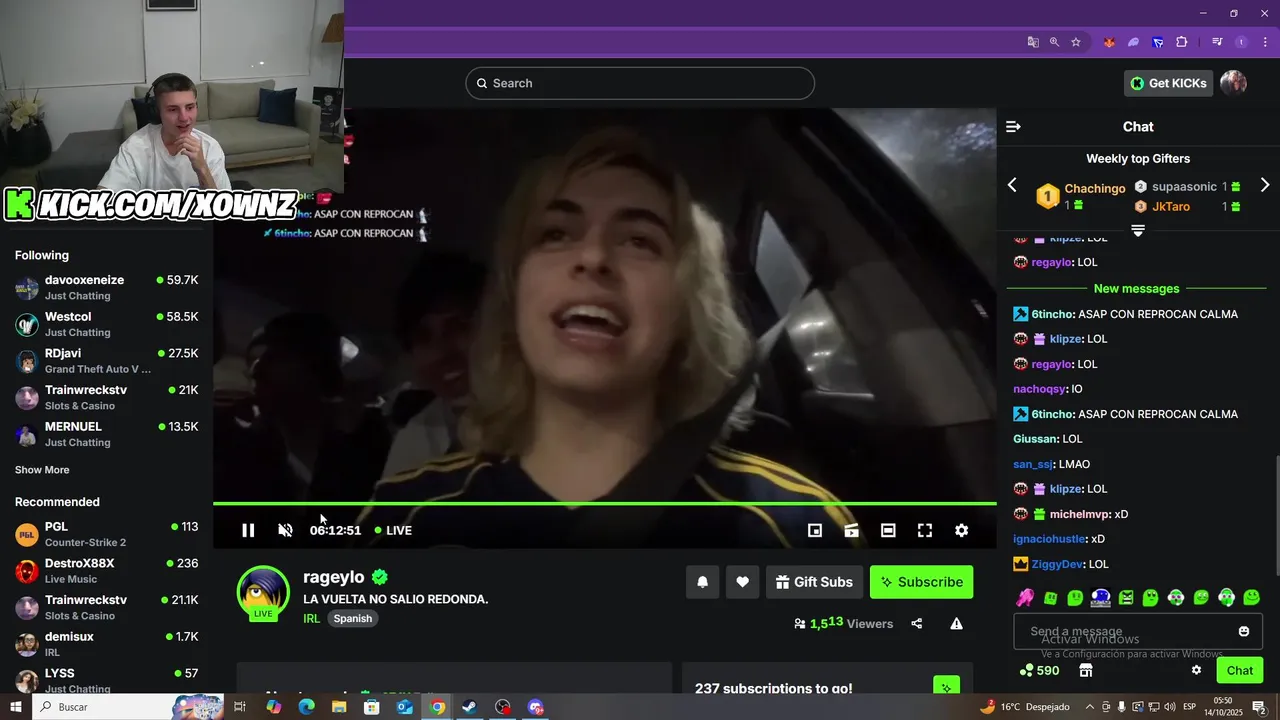Open Chrome profile button
Screen dimensions: 1280x720
[x=1241, y=42]
